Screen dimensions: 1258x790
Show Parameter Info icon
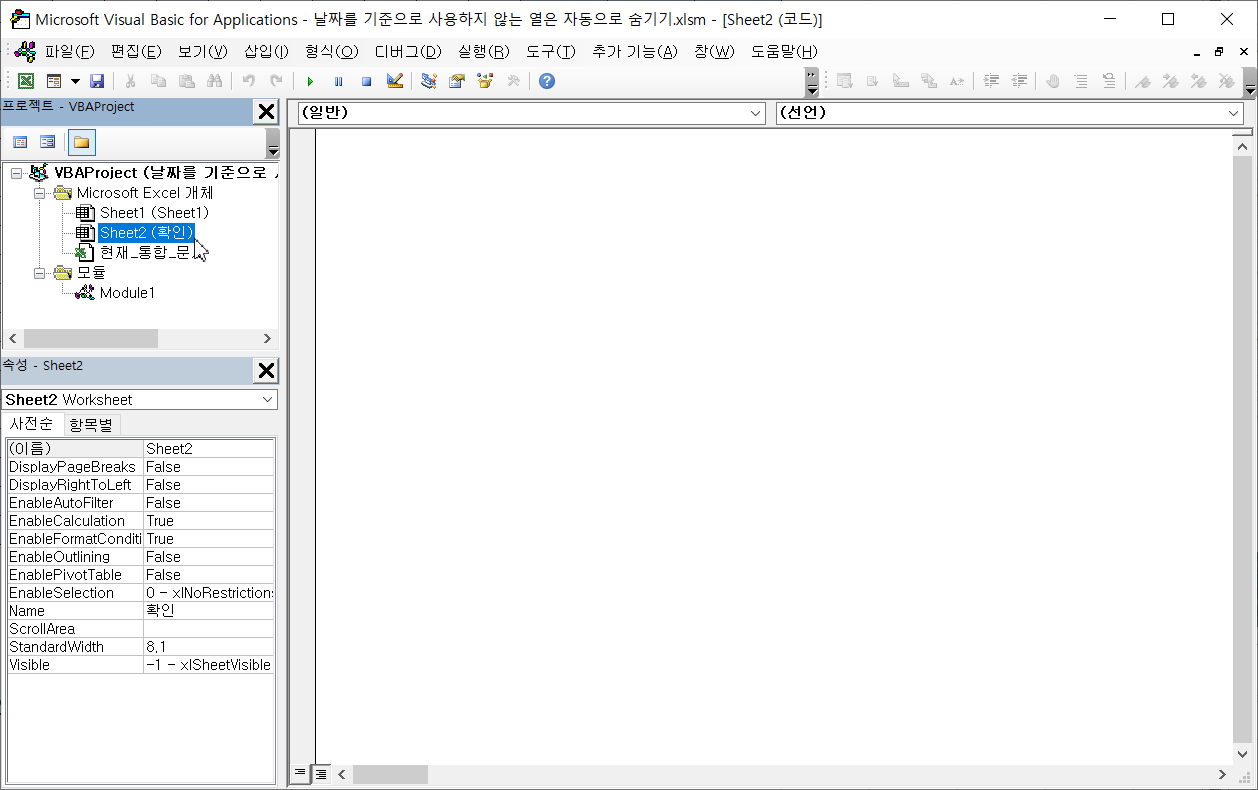point(928,81)
